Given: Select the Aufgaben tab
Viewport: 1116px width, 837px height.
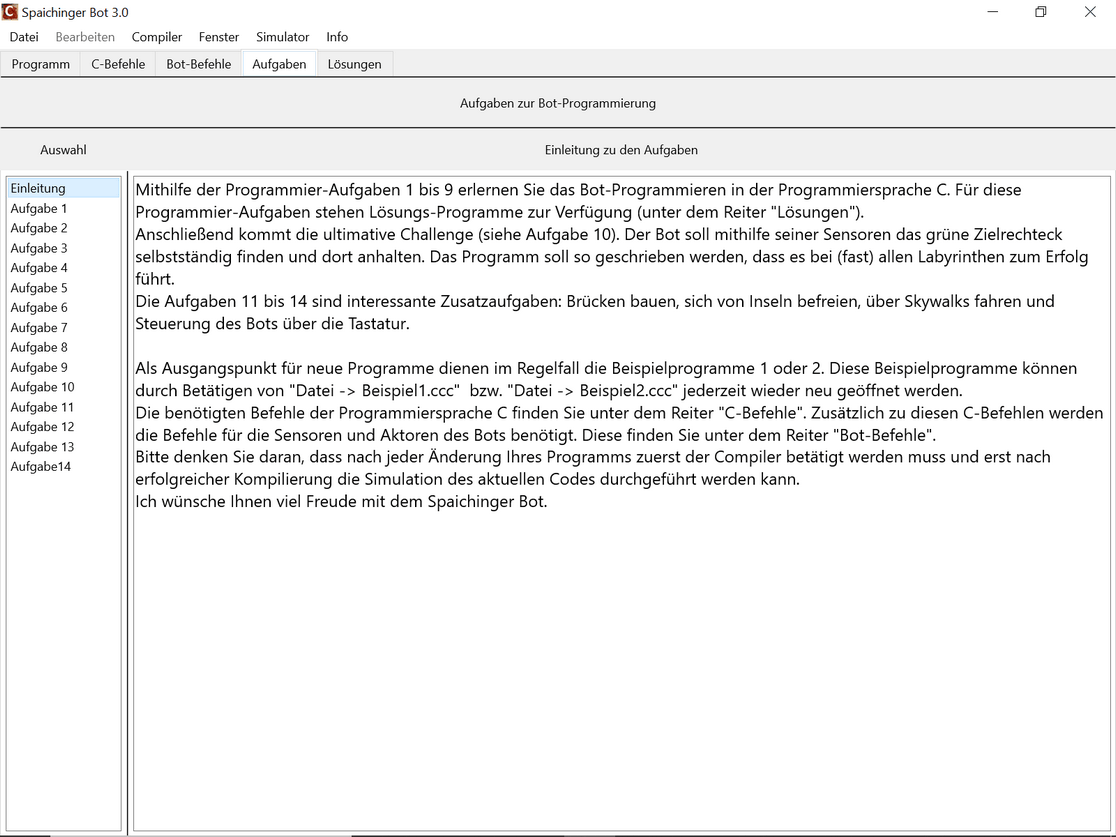Looking at the screenshot, I should point(279,64).
